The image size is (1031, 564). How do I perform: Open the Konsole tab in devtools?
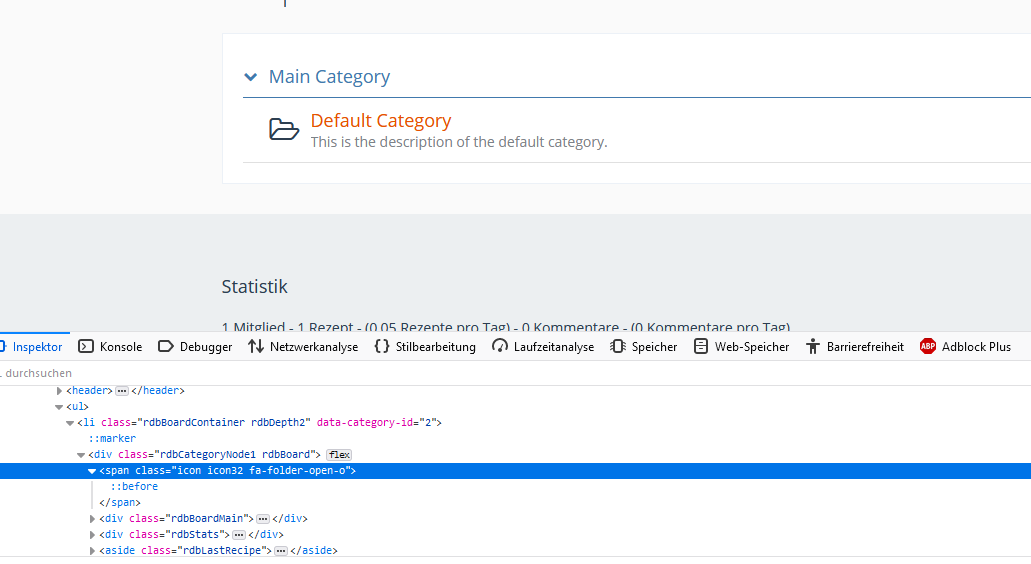(x=110, y=347)
